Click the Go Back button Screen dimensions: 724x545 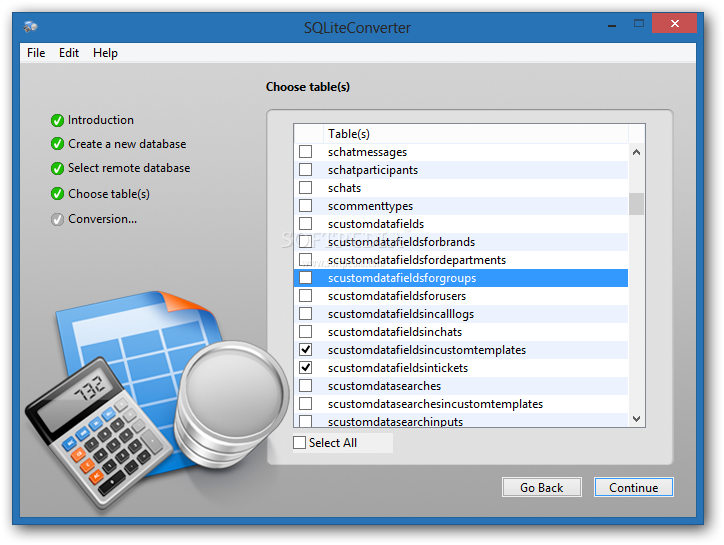click(x=542, y=487)
